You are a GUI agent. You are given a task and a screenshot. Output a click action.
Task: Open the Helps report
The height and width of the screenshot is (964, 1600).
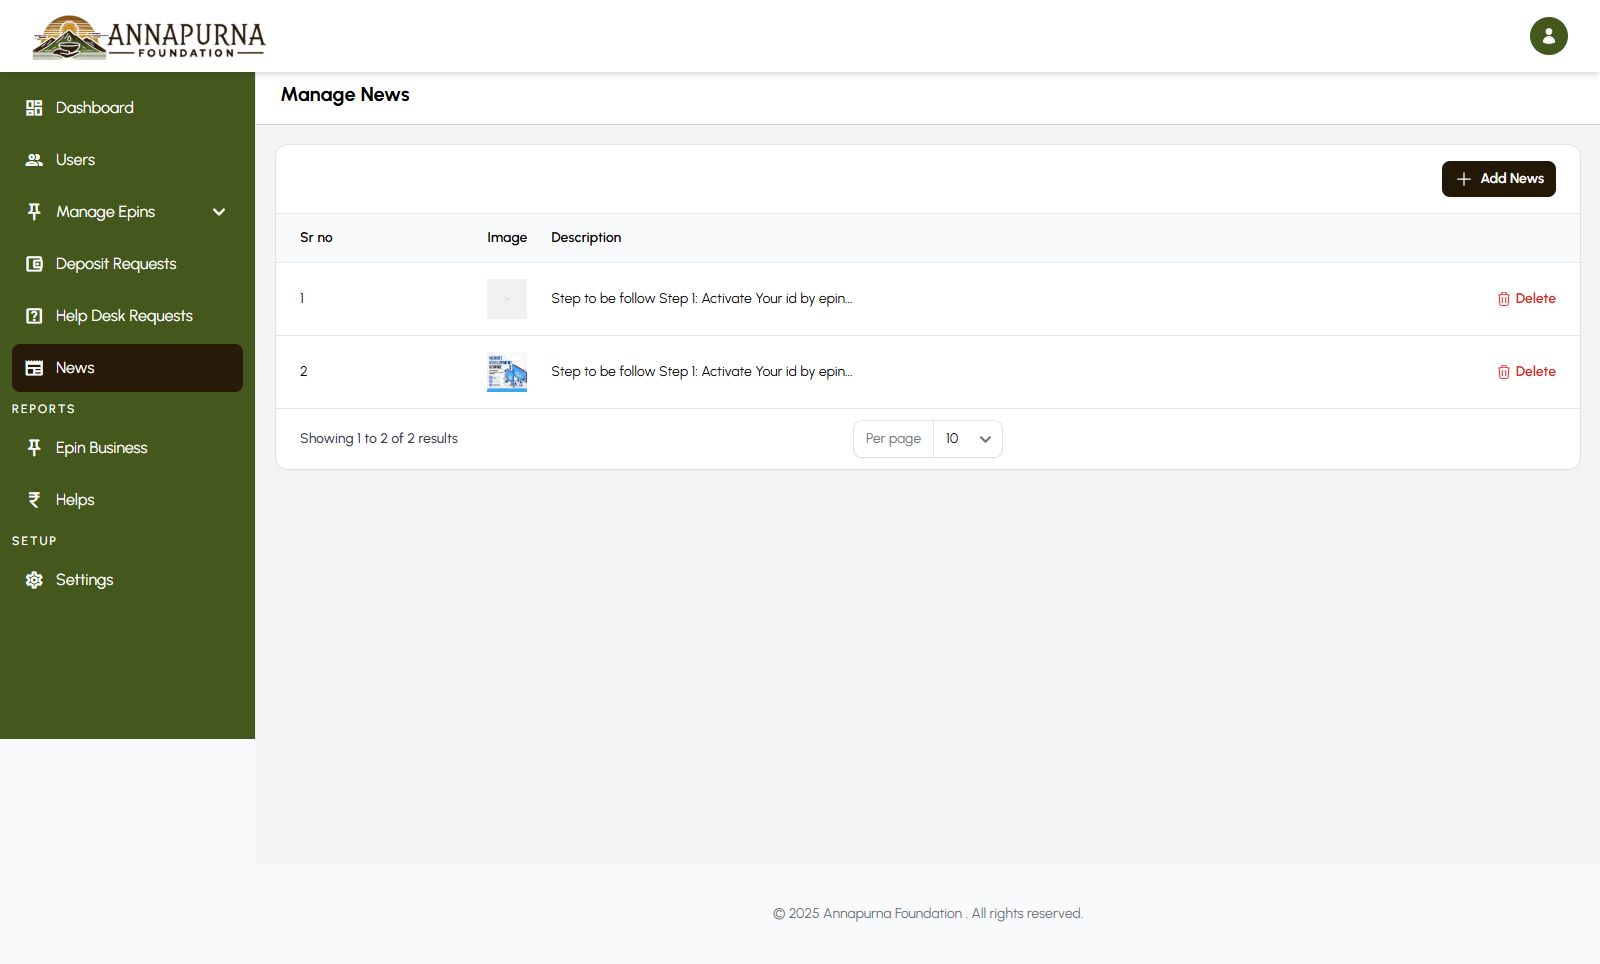coord(127,500)
